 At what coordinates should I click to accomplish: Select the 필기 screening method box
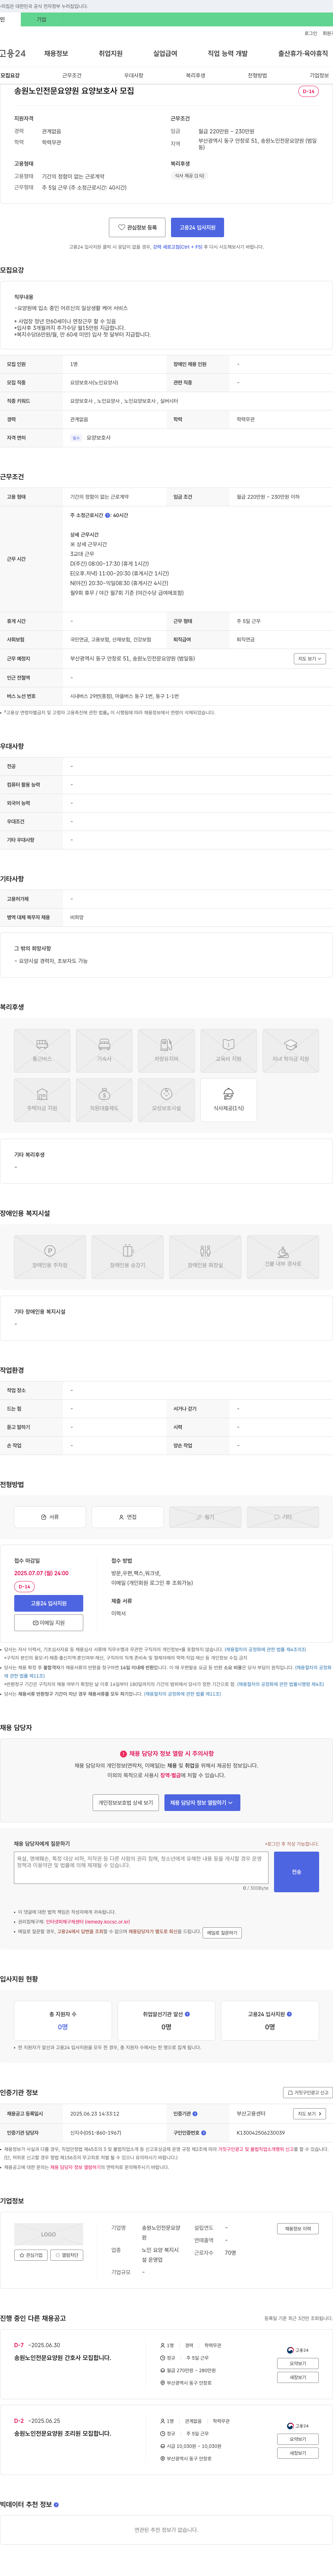pyautogui.click(x=205, y=1517)
